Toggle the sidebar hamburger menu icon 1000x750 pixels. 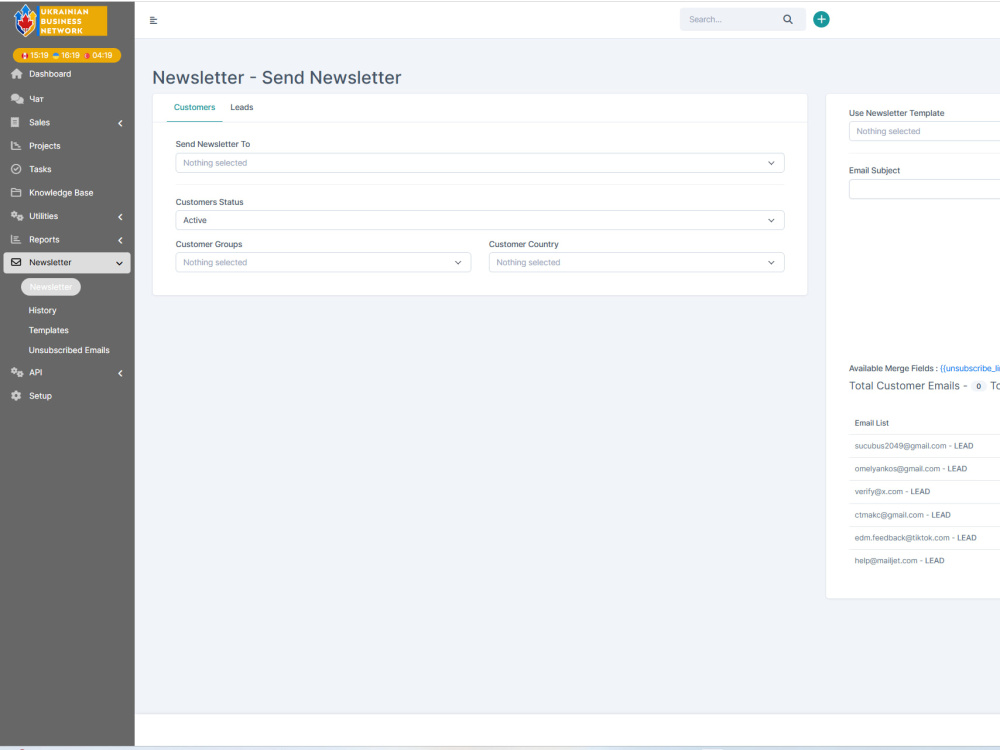(x=153, y=20)
